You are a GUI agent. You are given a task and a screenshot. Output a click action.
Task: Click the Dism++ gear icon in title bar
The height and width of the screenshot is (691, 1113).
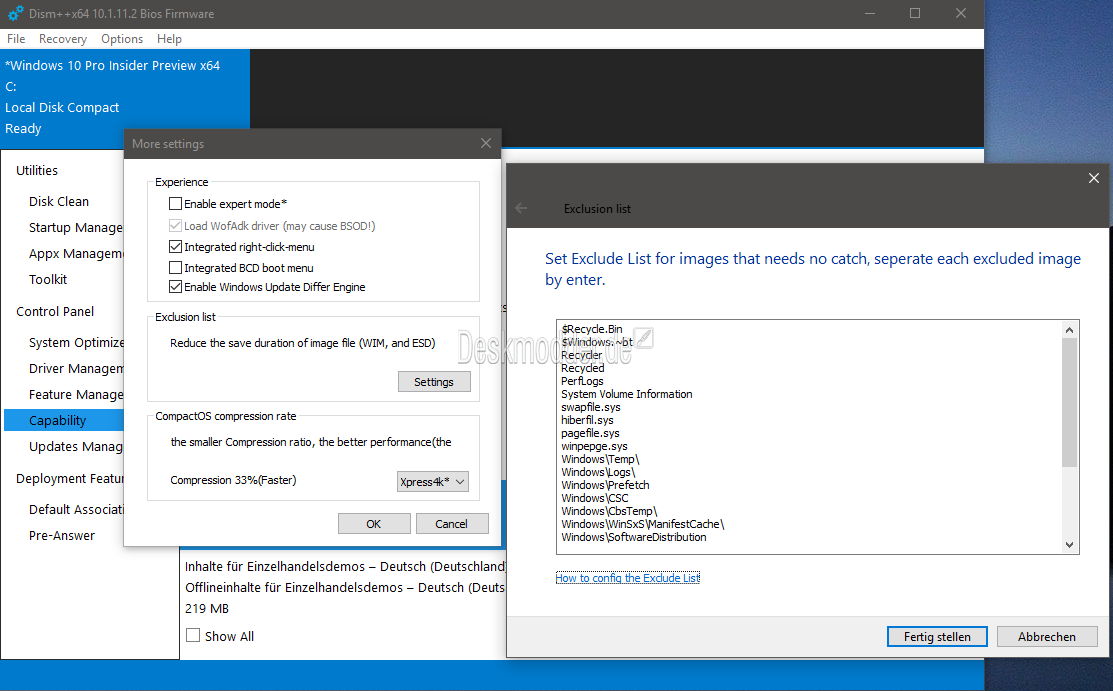coord(15,13)
